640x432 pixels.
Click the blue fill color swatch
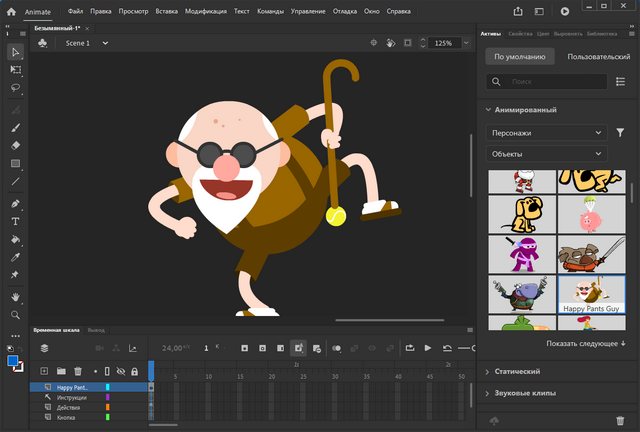(13, 361)
